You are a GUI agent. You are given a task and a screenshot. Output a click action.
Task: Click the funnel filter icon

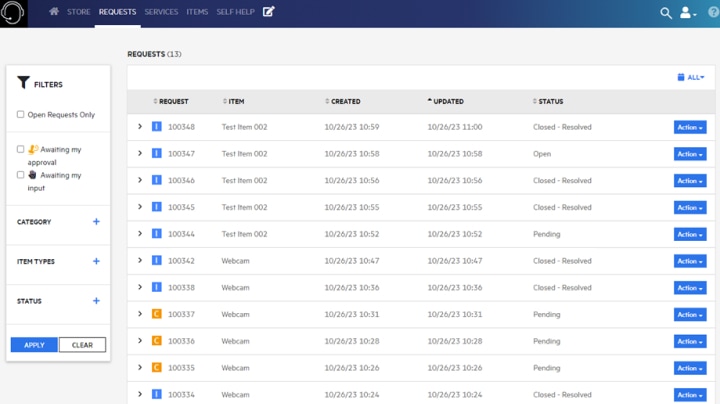point(23,82)
